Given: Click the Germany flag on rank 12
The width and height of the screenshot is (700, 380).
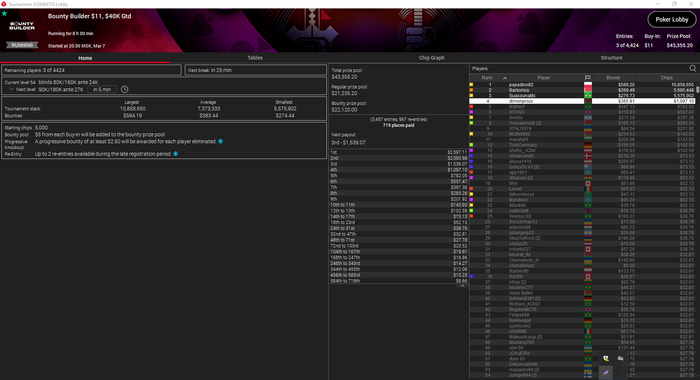Looking at the screenshot, I should [x=588, y=145].
